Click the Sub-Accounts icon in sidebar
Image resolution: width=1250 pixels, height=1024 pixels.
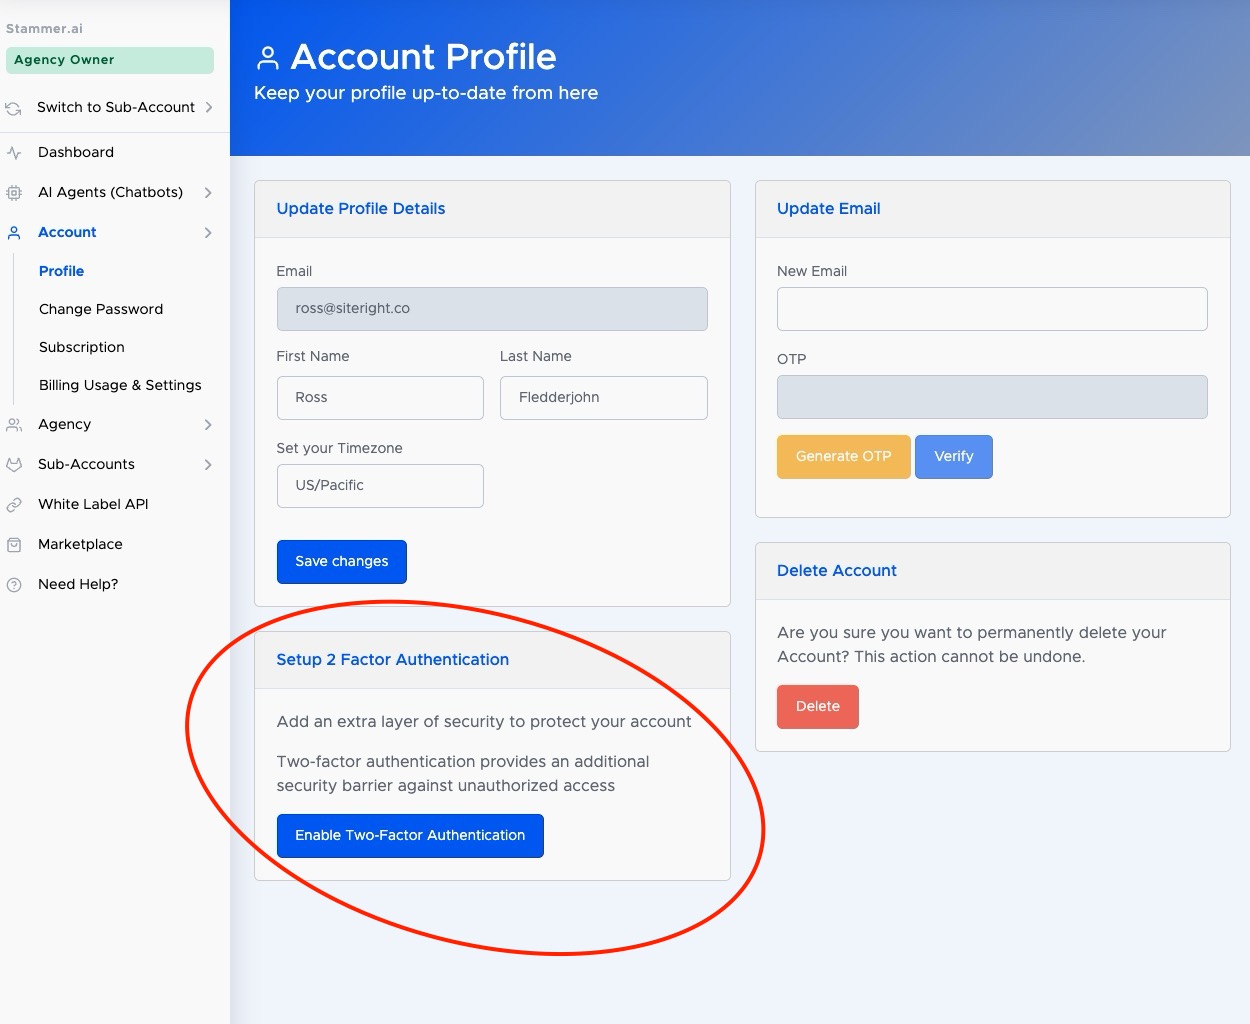point(14,465)
